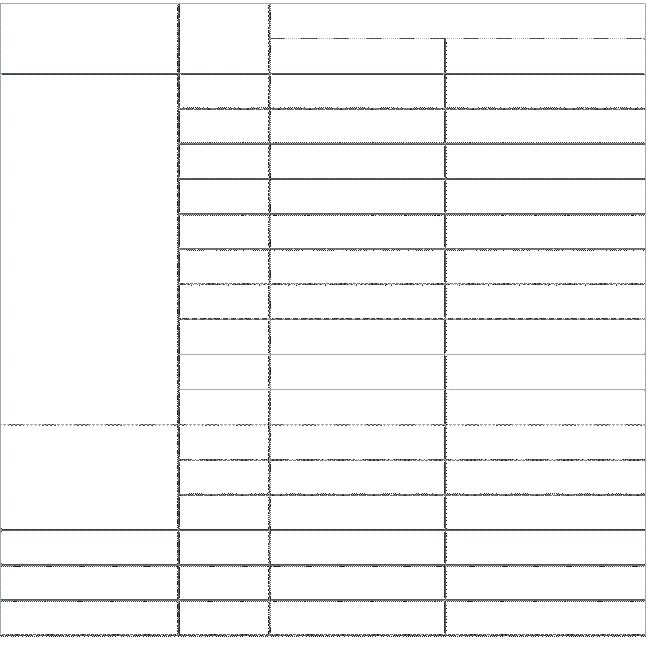
Task: Click the empty top-left header cell
Action: click(x=89, y=38)
